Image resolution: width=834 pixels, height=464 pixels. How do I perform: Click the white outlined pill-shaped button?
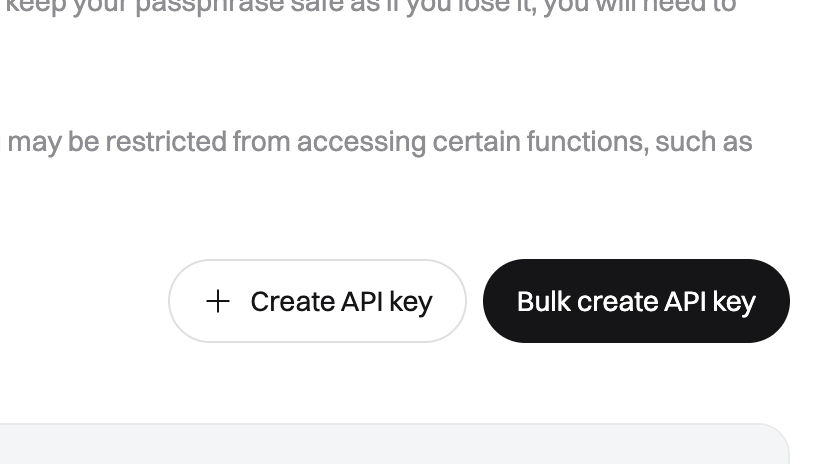[x=318, y=301]
